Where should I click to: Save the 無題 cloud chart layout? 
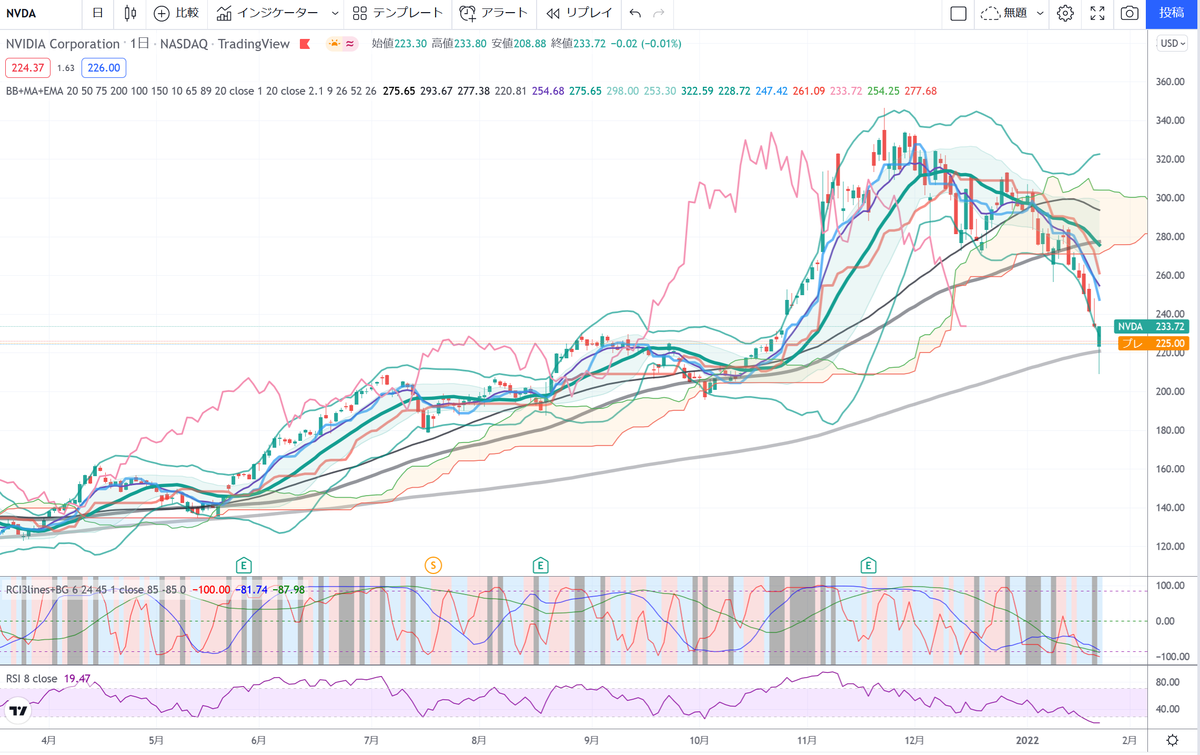point(1003,13)
